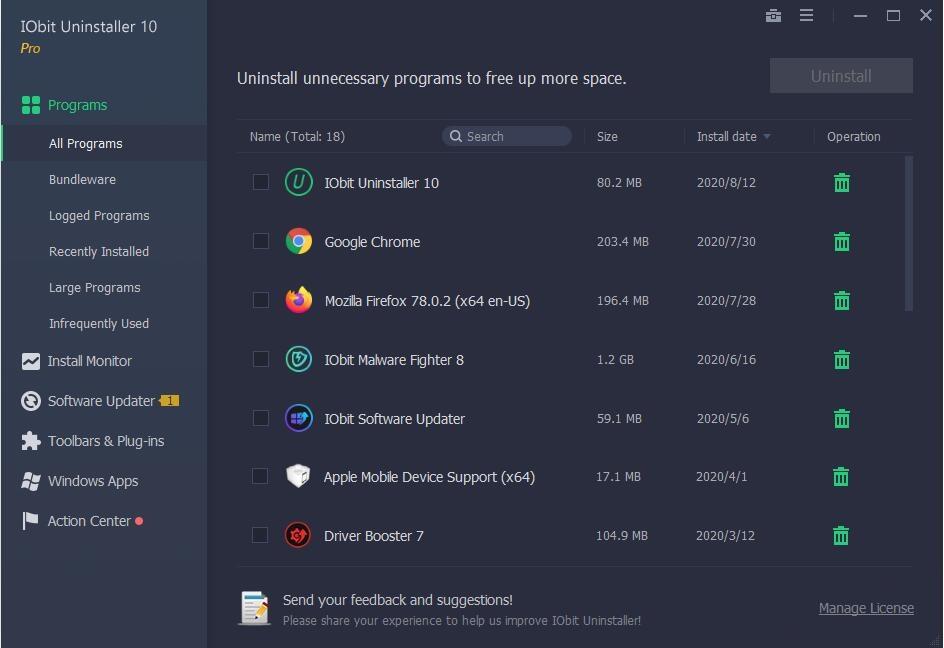Image resolution: width=944 pixels, height=648 pixels.
Task: Sort by Name (Total: 18) header
Action: coord(297,137)
